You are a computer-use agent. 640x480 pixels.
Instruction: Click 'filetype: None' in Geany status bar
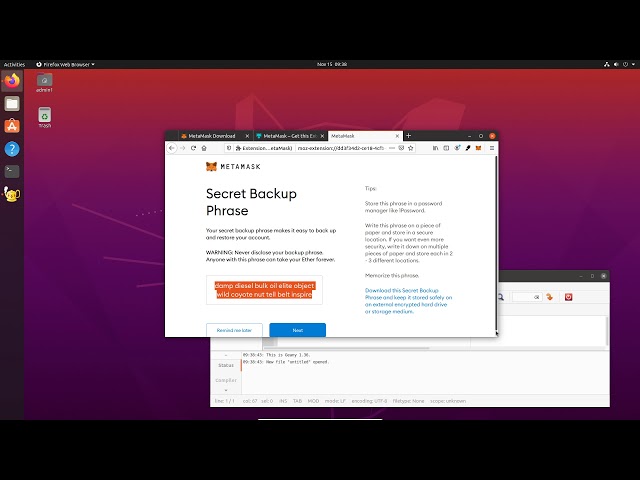pyautogui.click(x=408, y=401)
